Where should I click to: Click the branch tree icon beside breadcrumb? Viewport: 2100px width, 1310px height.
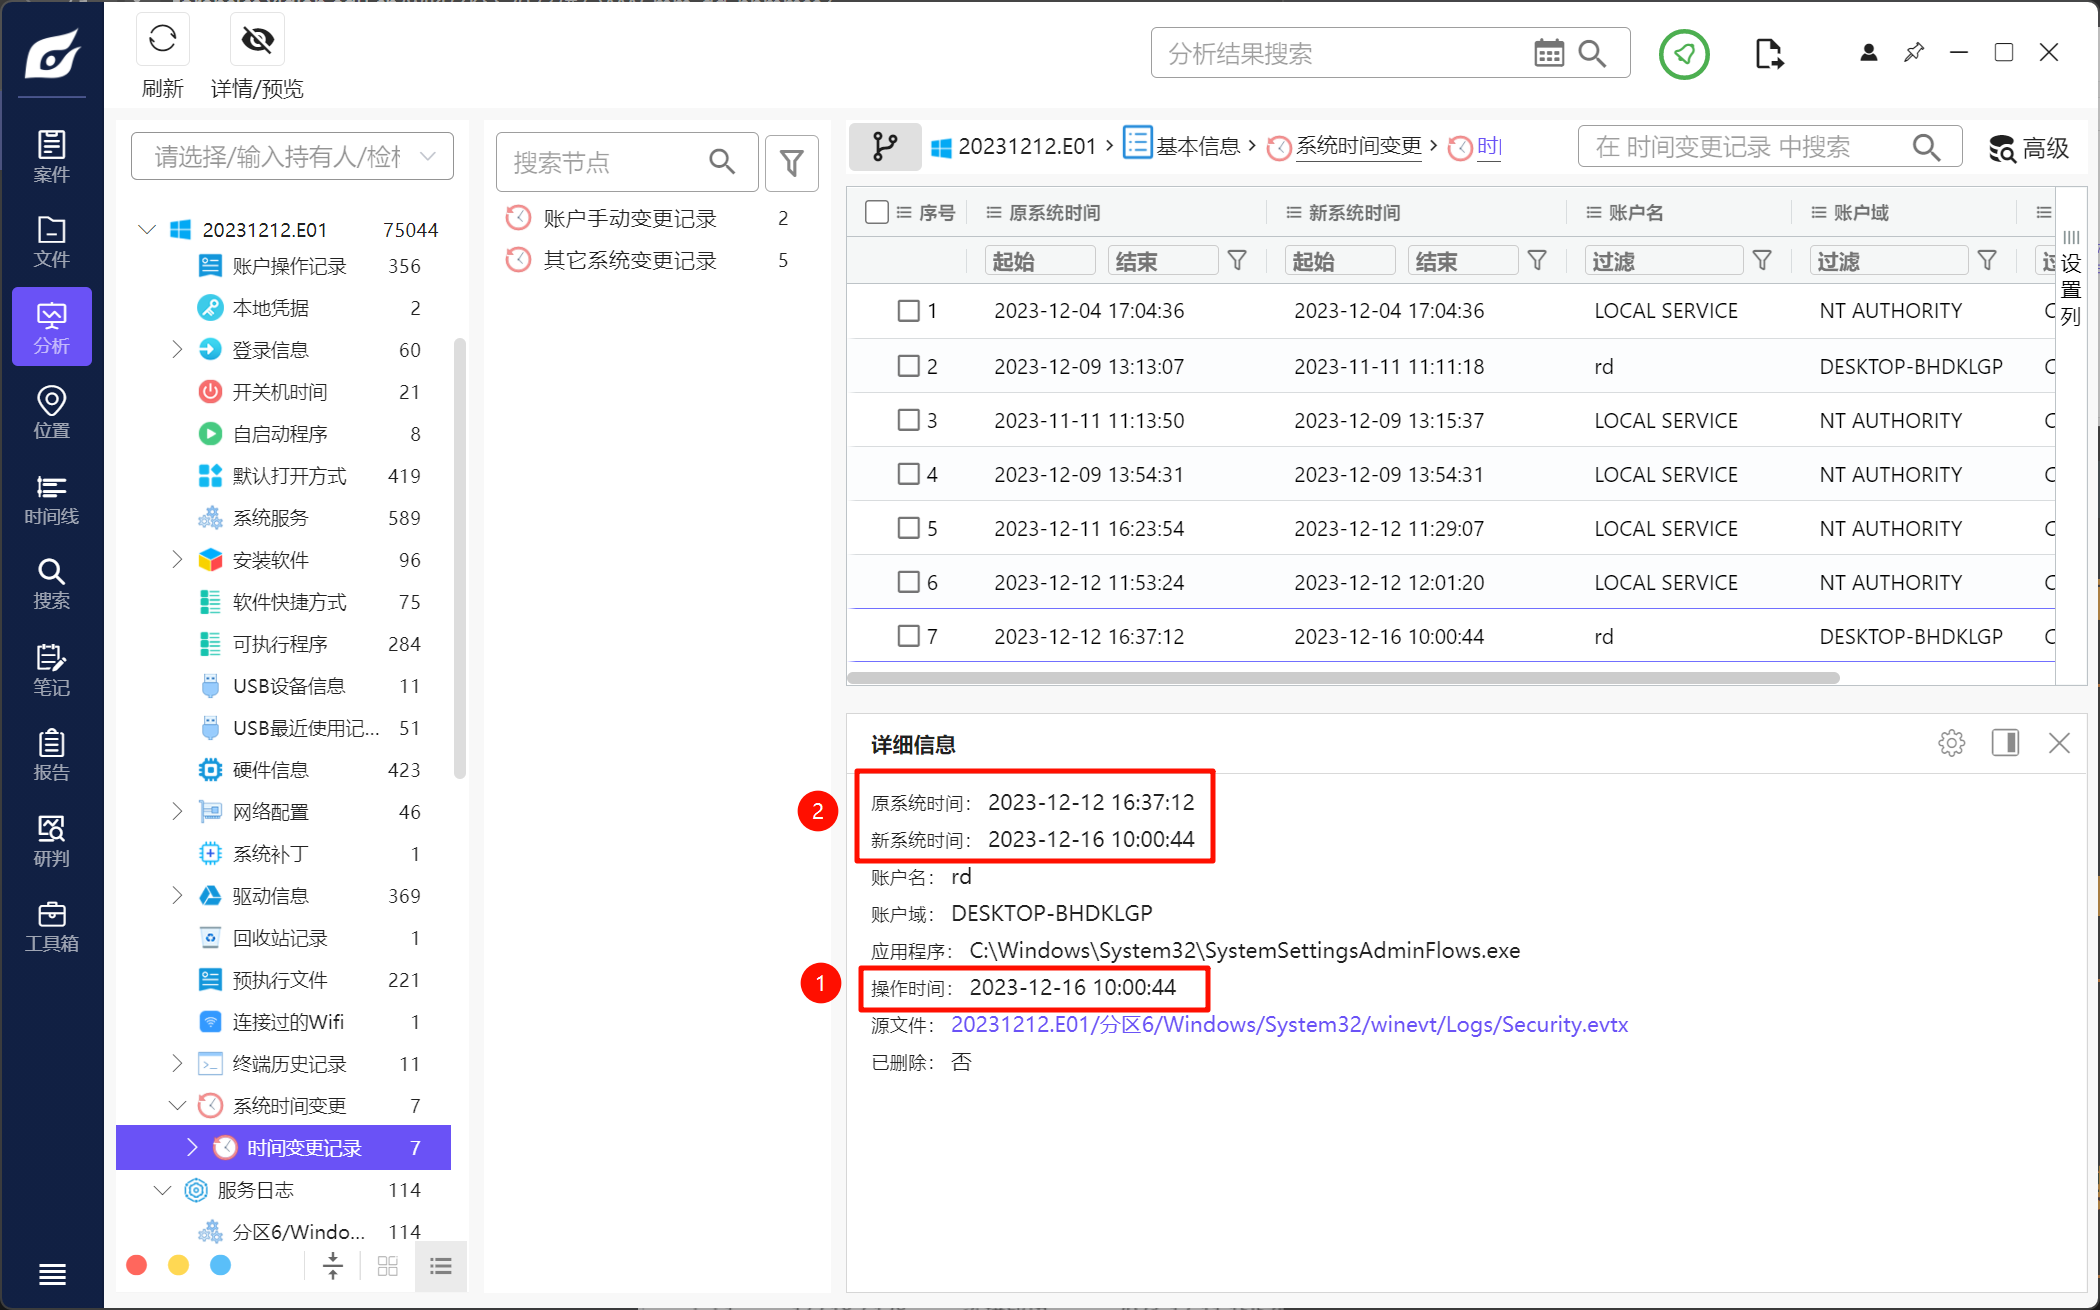[x=884, y=147]
